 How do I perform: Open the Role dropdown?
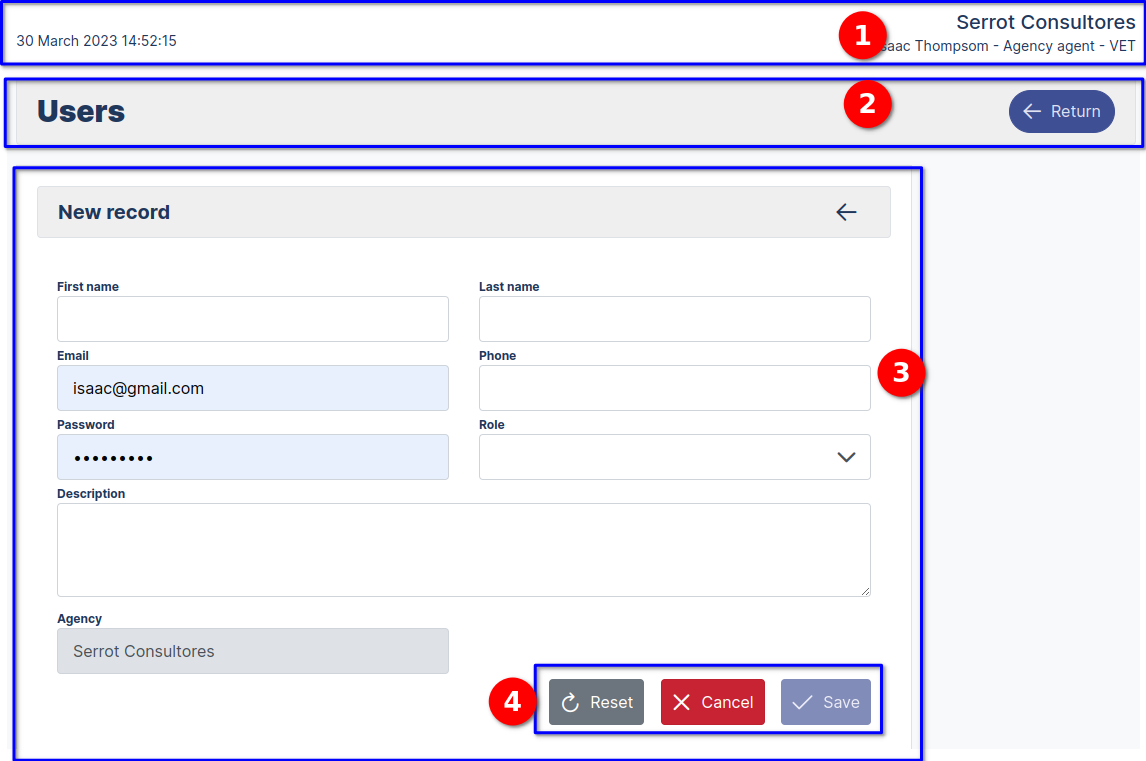click(674, 456)
